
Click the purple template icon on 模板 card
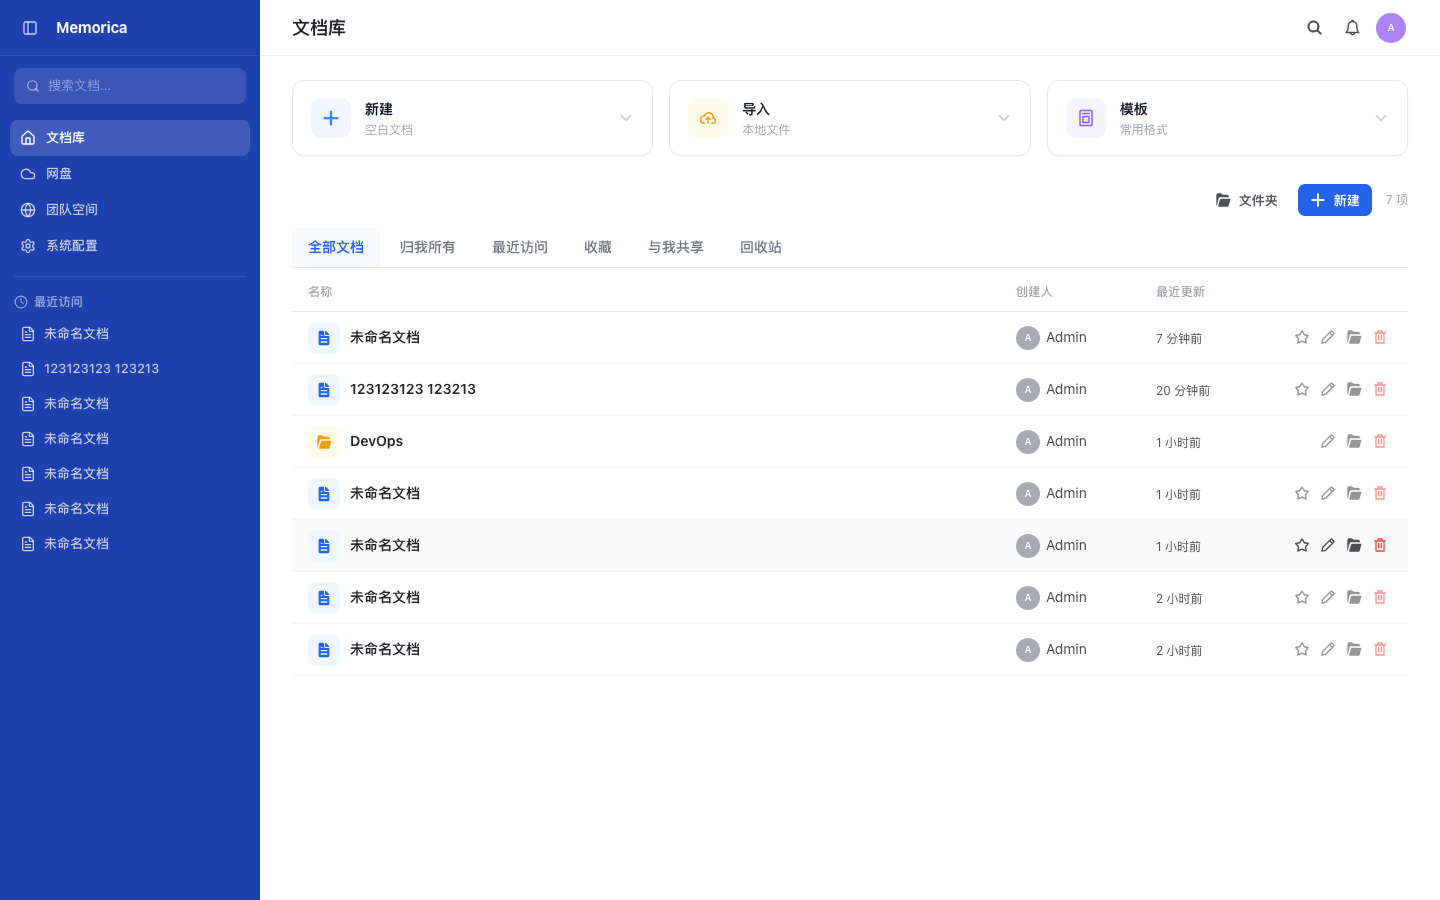1086,118
